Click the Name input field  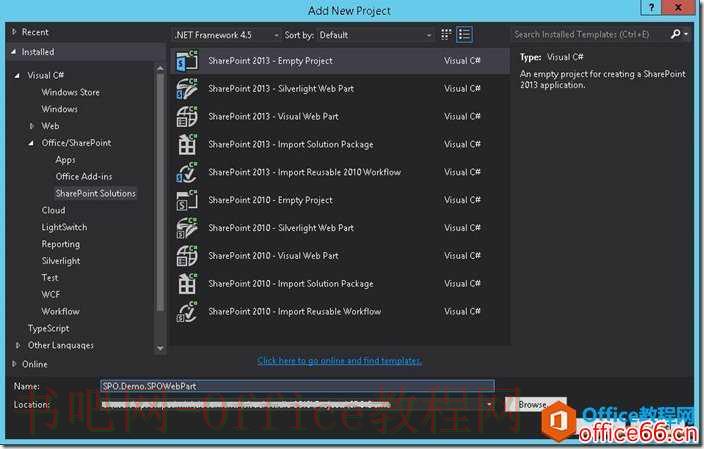pos(297,386)
